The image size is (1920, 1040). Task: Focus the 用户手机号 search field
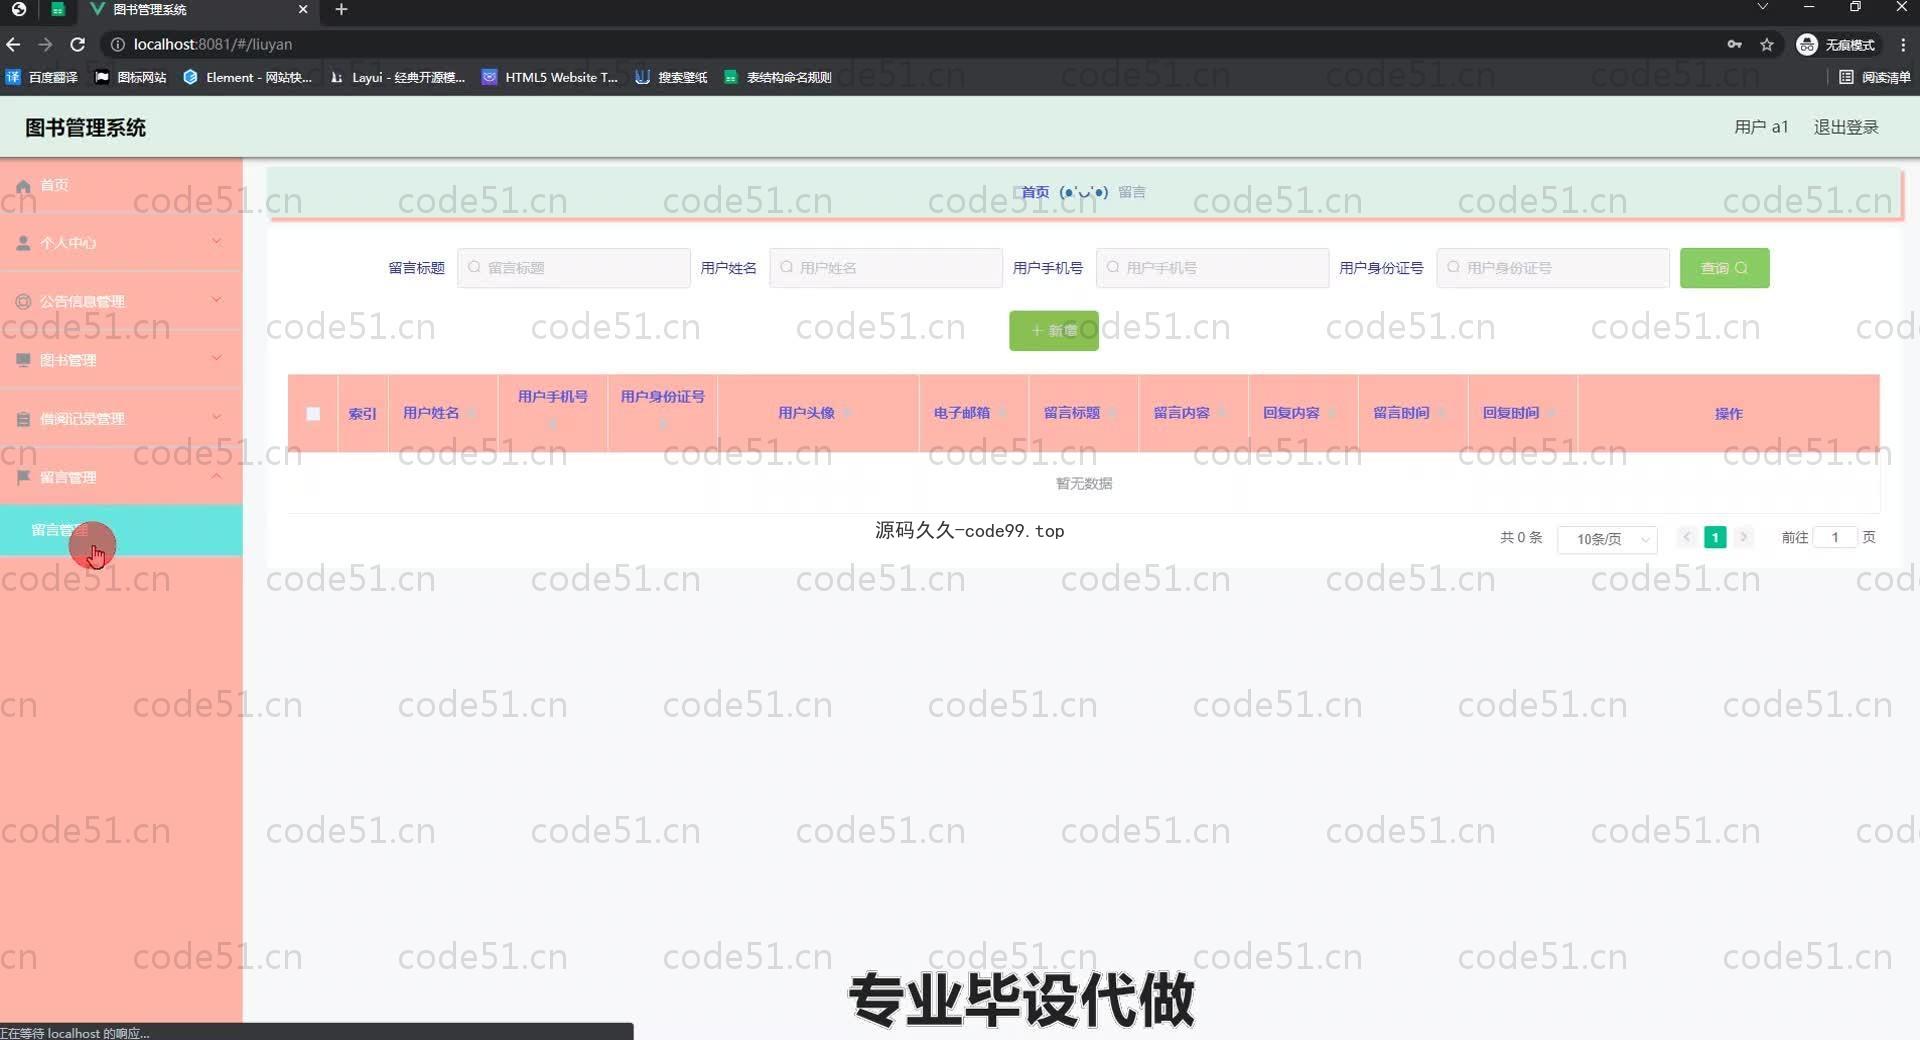(x=1212, y=268)
